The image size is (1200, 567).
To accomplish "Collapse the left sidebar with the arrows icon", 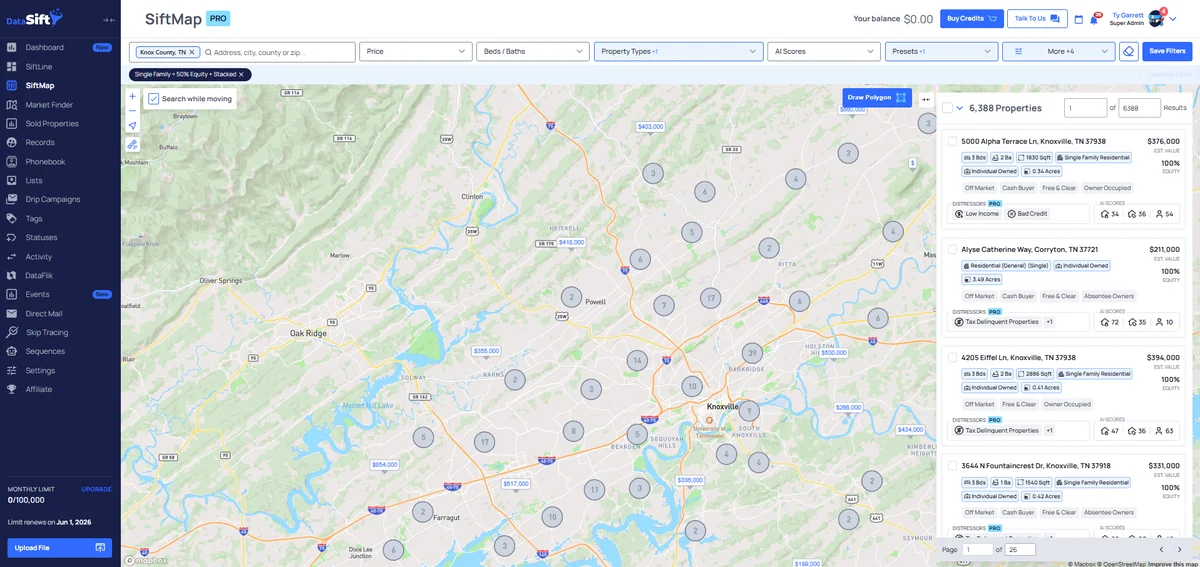I will coord(109,20).
